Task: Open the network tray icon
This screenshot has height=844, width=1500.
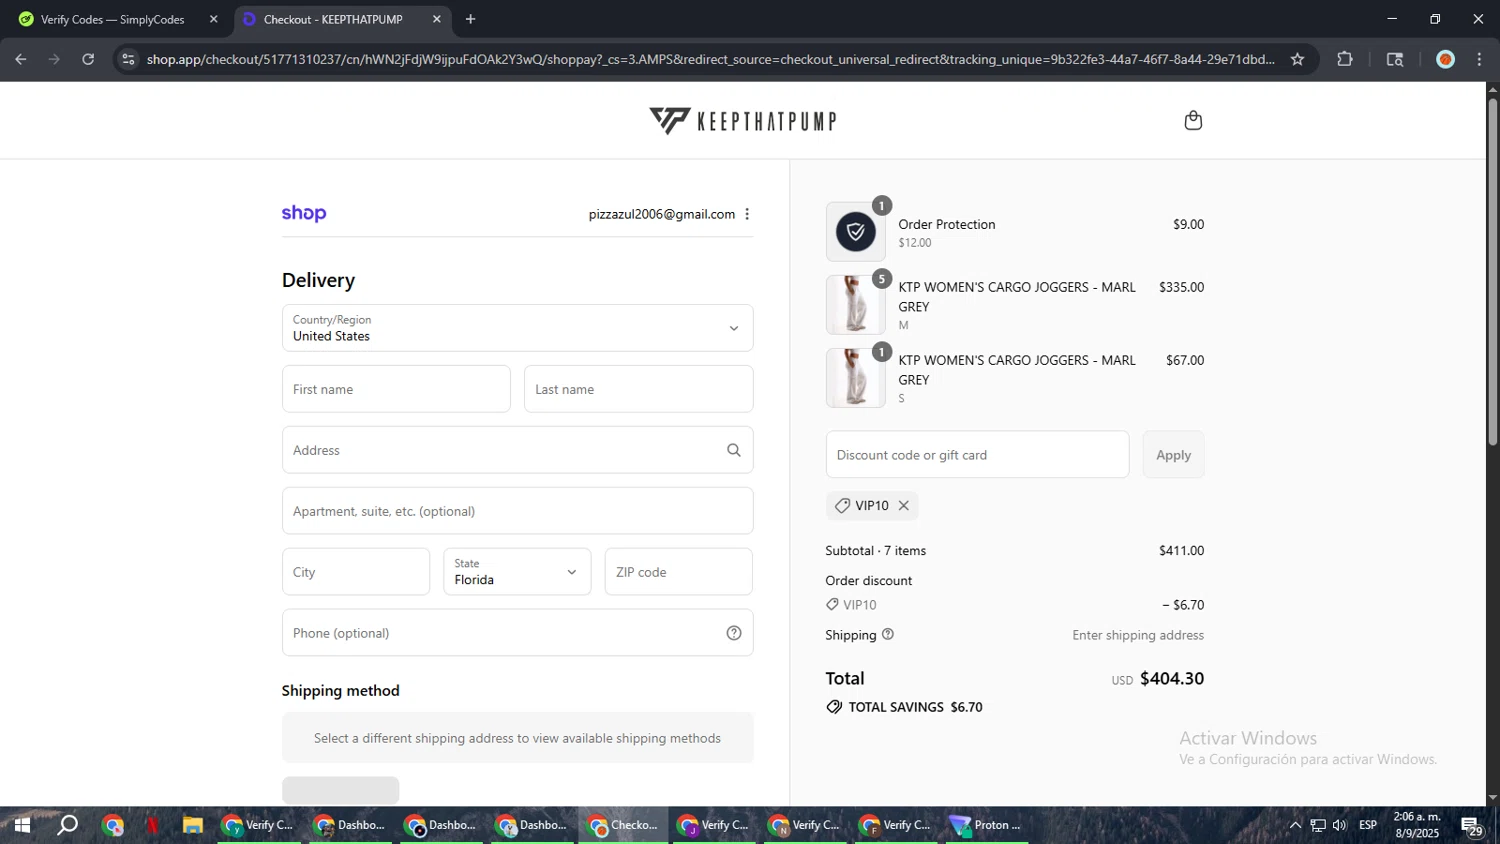Action: 1318,825
